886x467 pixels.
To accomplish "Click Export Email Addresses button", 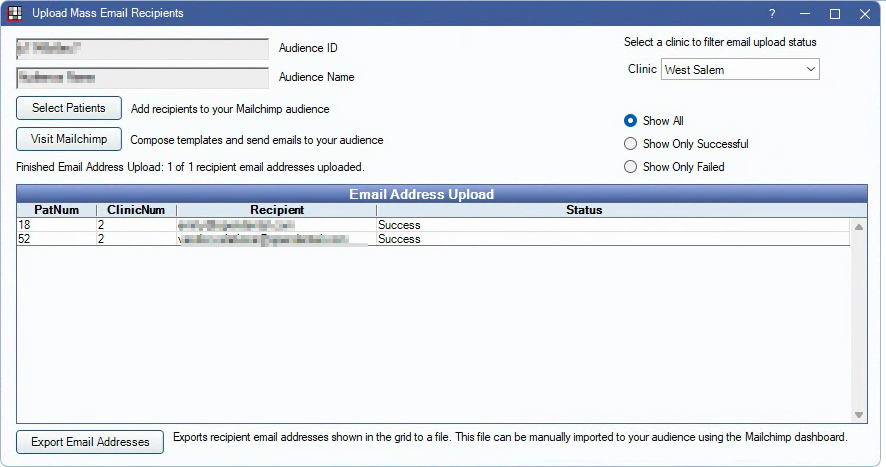I will (x=90, y=442).
